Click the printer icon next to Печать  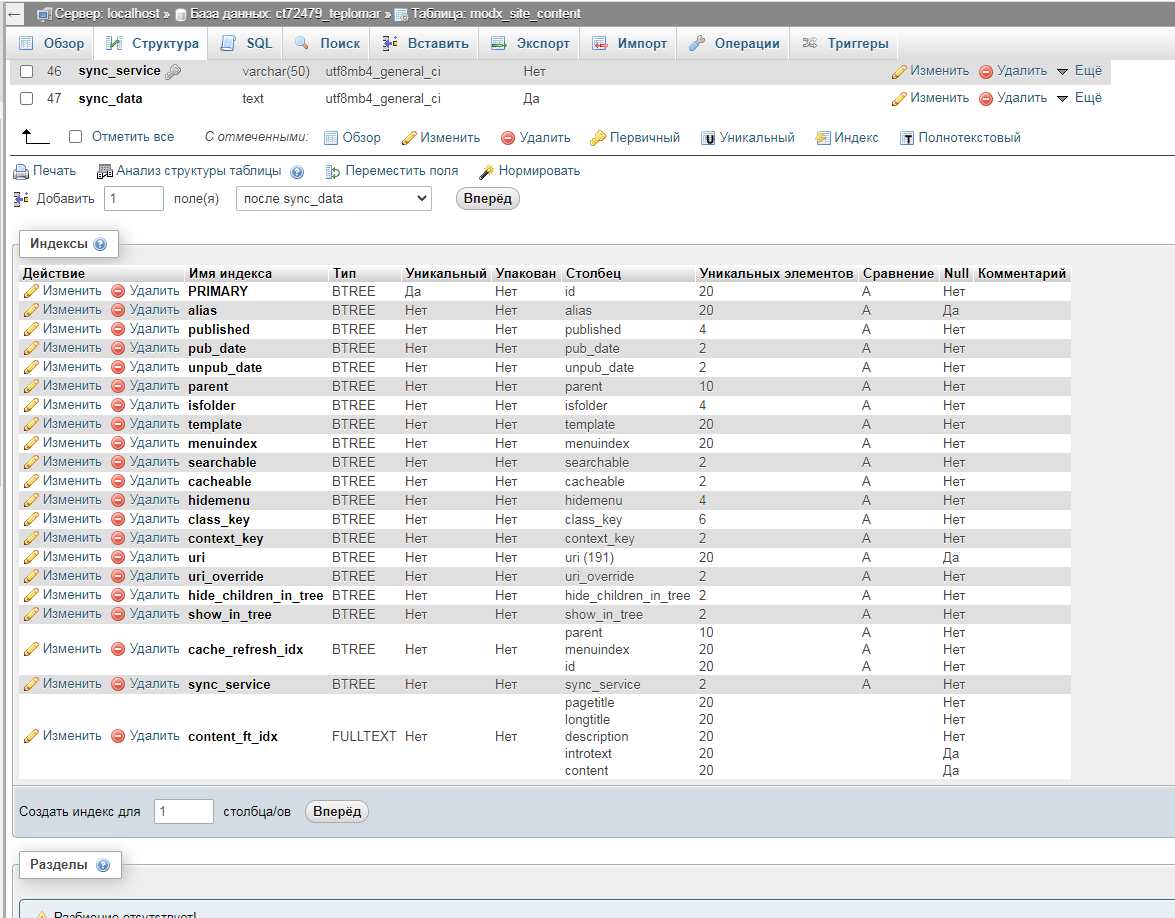(21, 172)
